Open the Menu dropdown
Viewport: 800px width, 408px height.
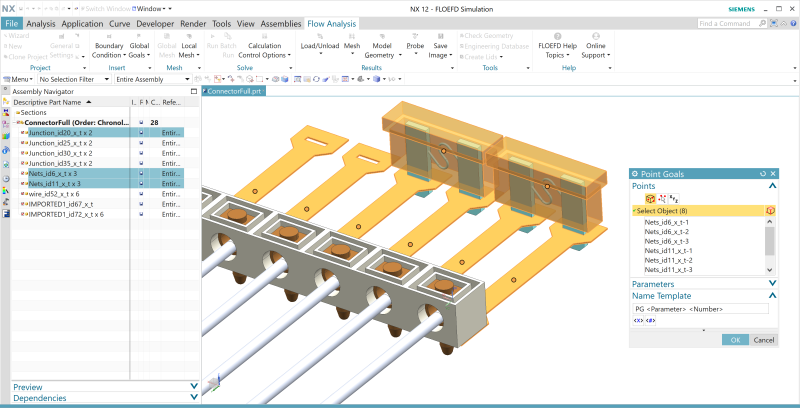click(18, 79)
